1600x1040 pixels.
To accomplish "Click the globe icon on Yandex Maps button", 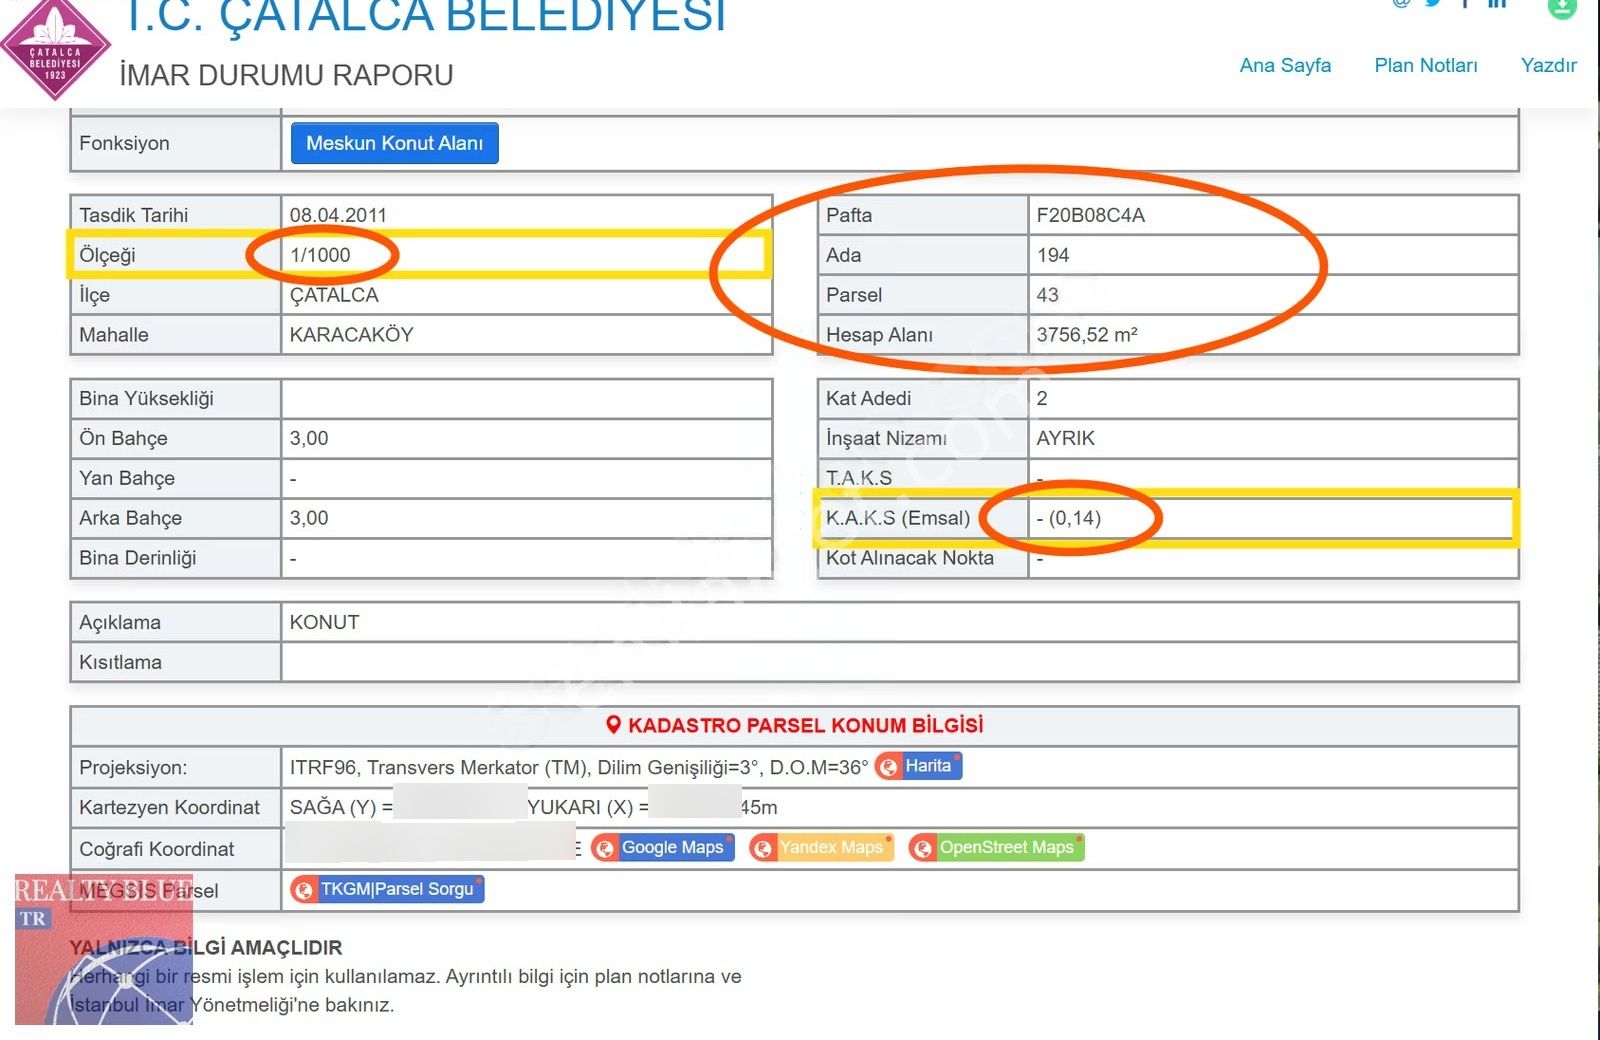I will (765, 847).
